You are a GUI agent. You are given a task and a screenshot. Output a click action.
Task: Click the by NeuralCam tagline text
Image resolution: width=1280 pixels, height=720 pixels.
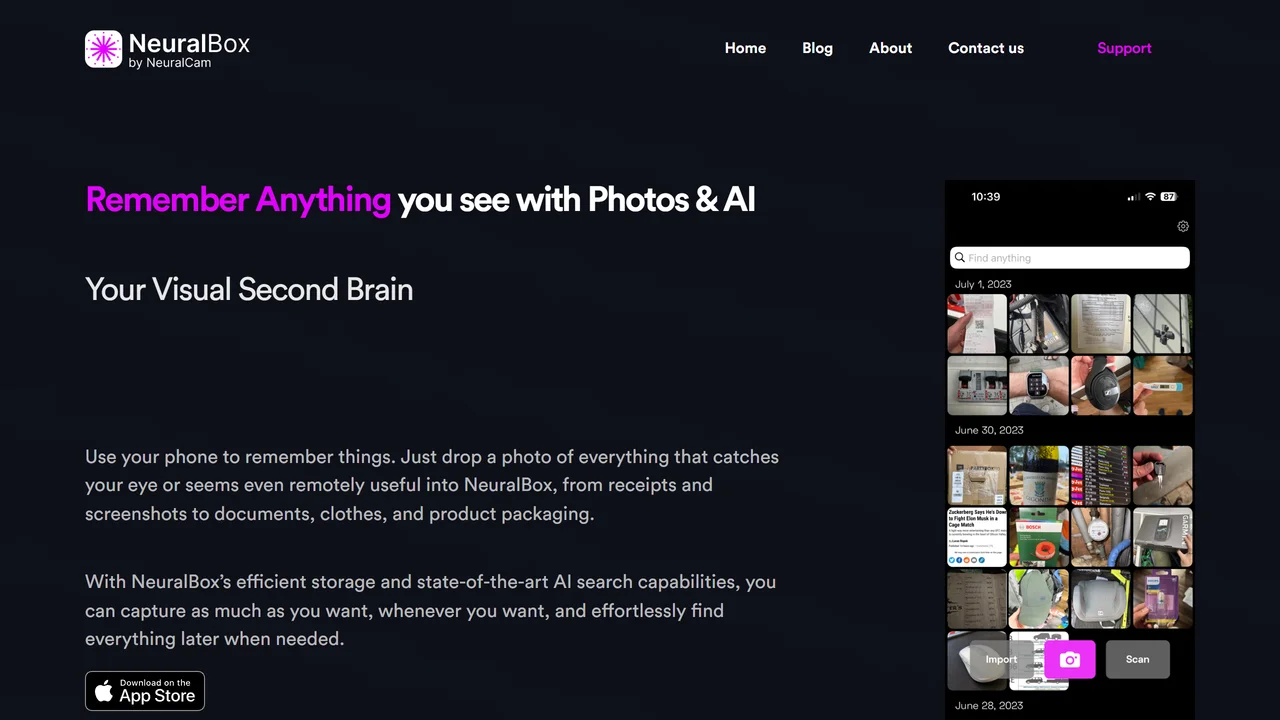point(170,62)
